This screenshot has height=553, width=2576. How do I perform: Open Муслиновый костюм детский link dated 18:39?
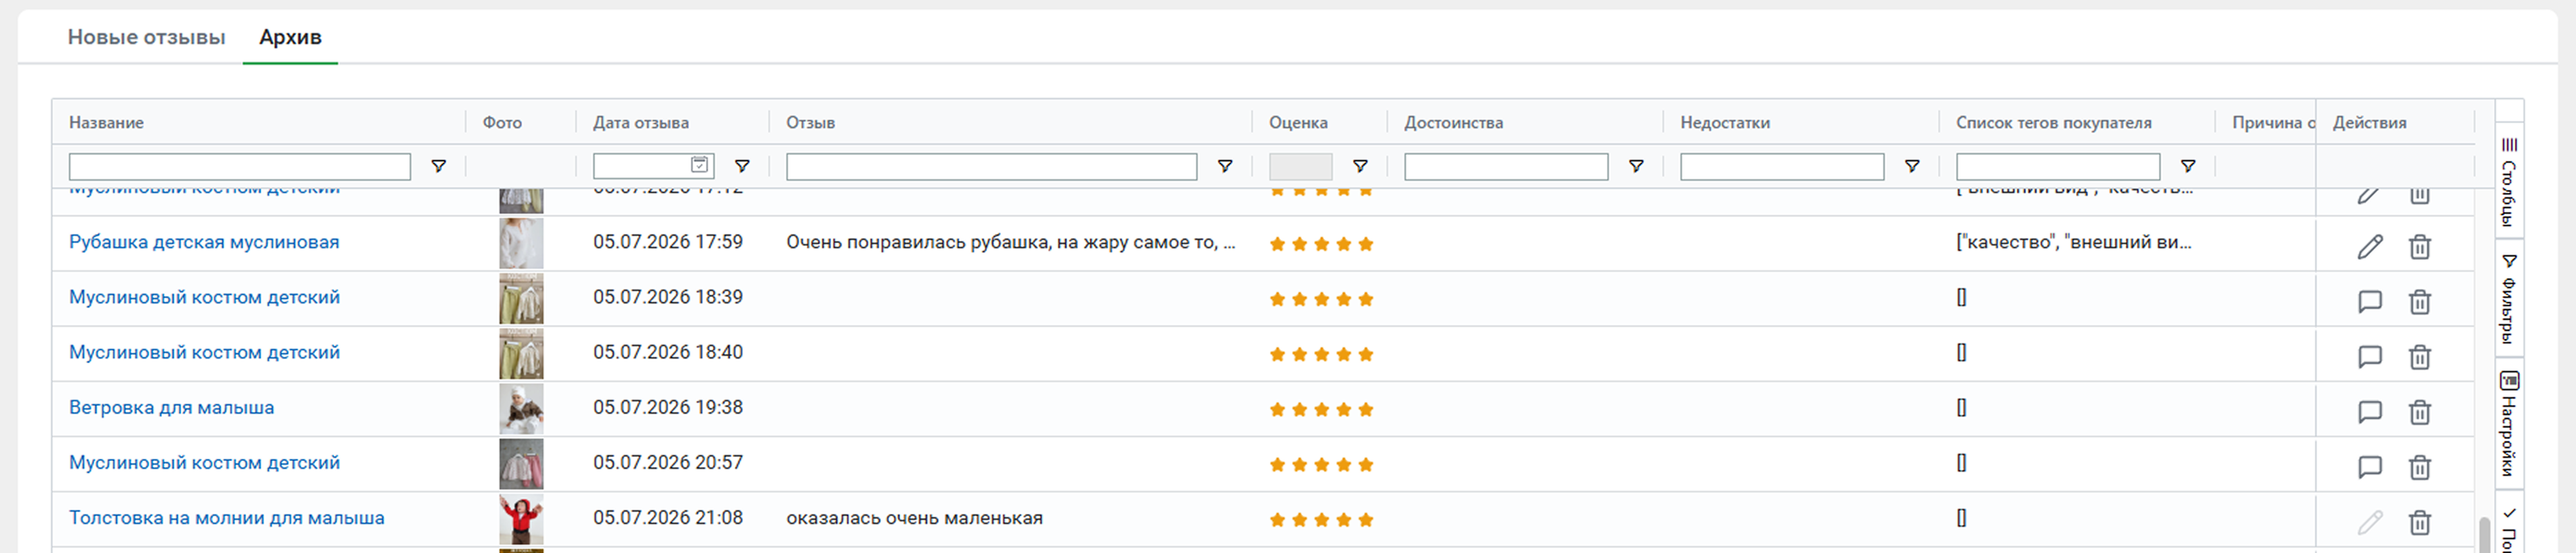point(204,297)
